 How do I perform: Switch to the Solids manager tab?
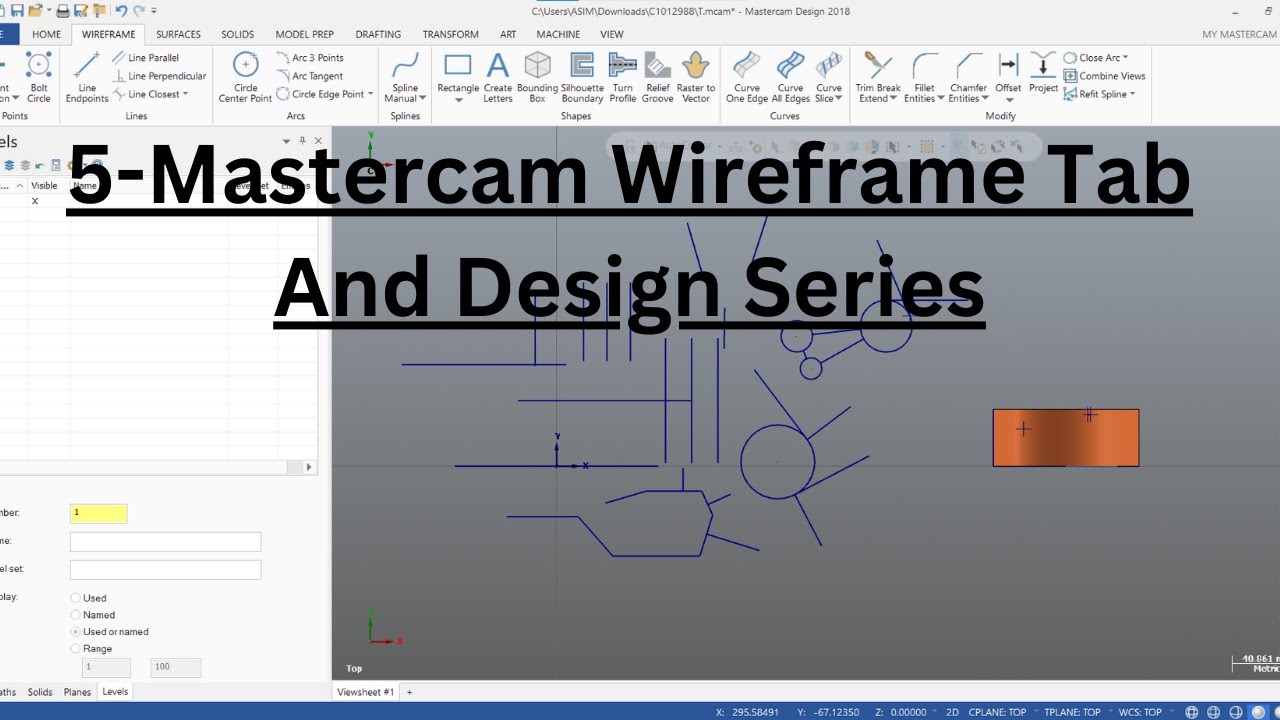pos(40,692)
